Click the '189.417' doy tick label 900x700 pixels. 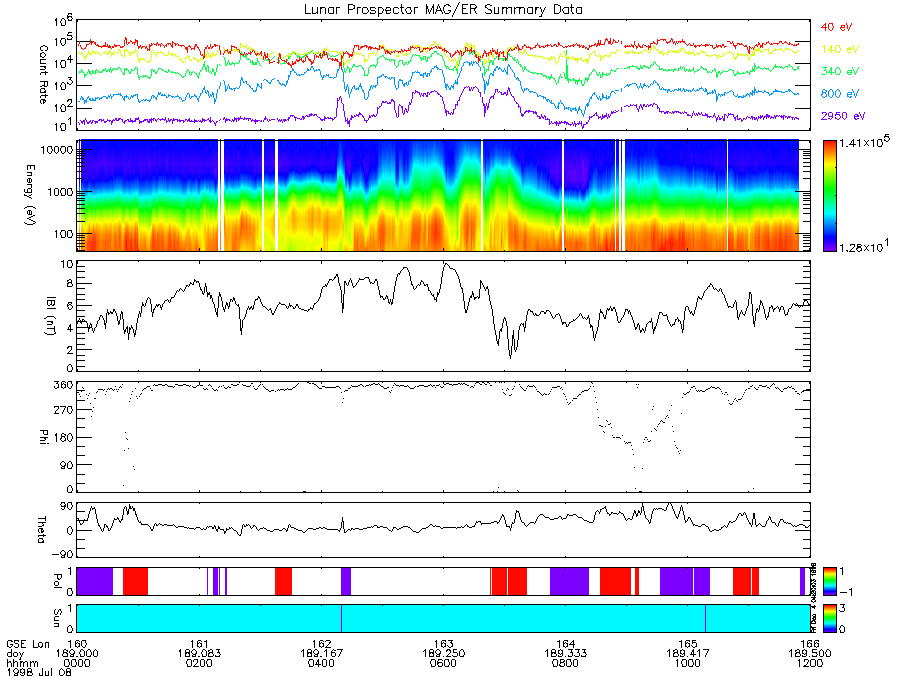click(x=688, y=654)
